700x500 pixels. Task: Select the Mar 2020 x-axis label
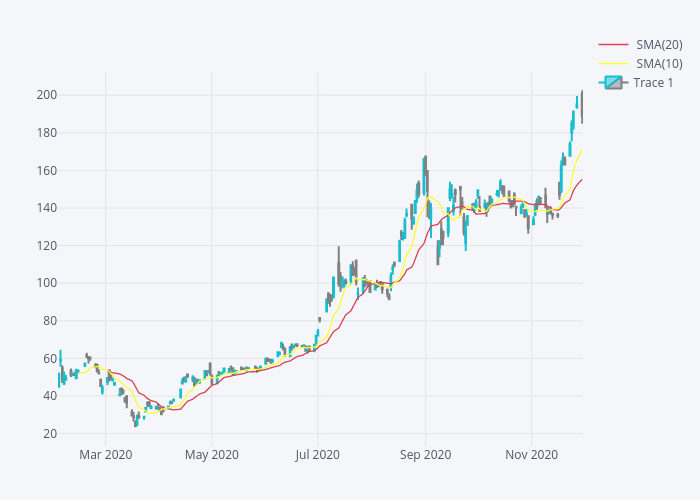[x=106, y=455]
